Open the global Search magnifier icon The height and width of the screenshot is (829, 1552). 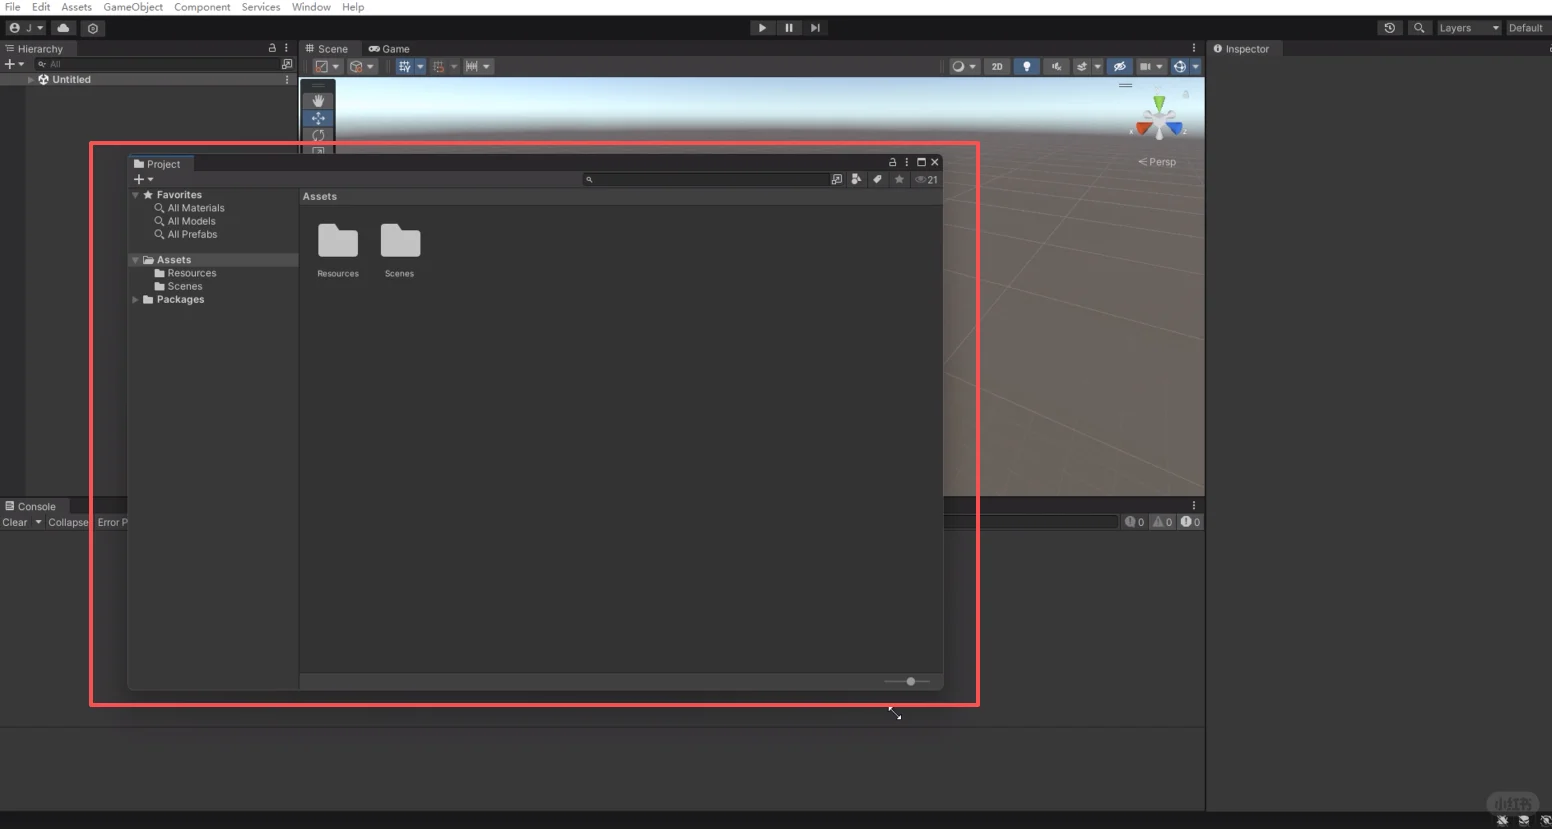click(x=1419, y=28)
